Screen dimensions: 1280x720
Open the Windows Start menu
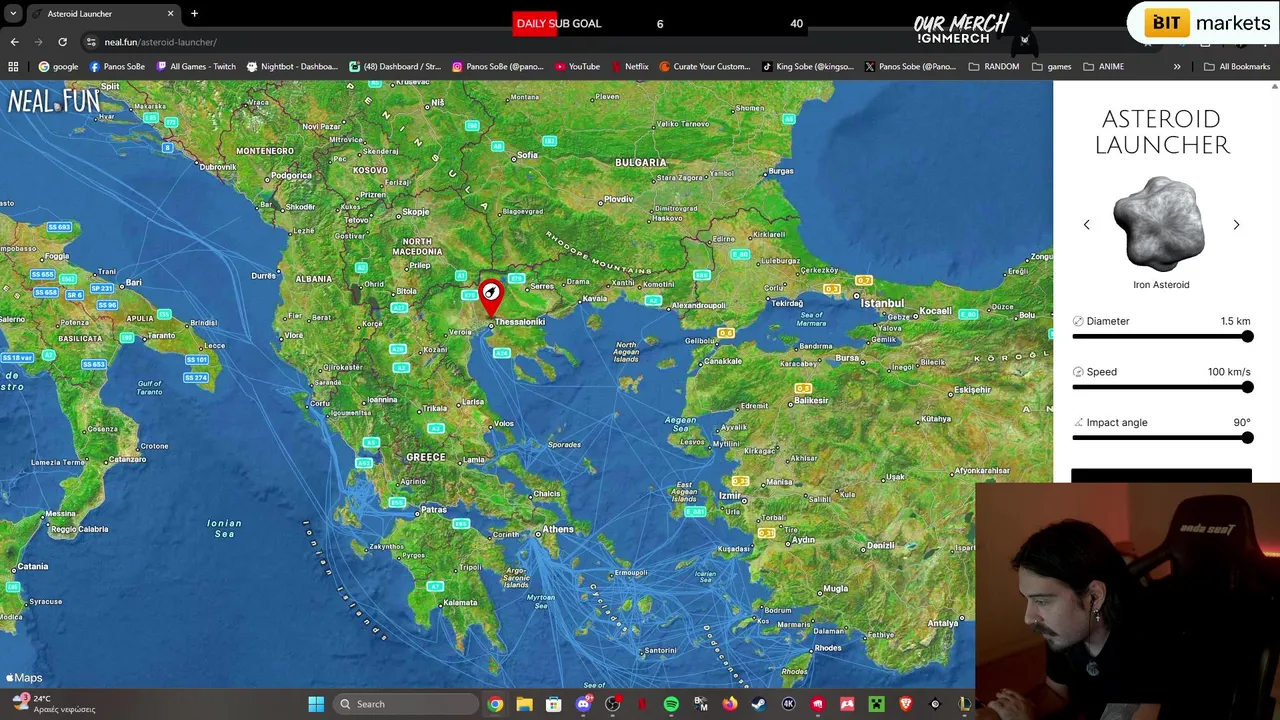316,704
